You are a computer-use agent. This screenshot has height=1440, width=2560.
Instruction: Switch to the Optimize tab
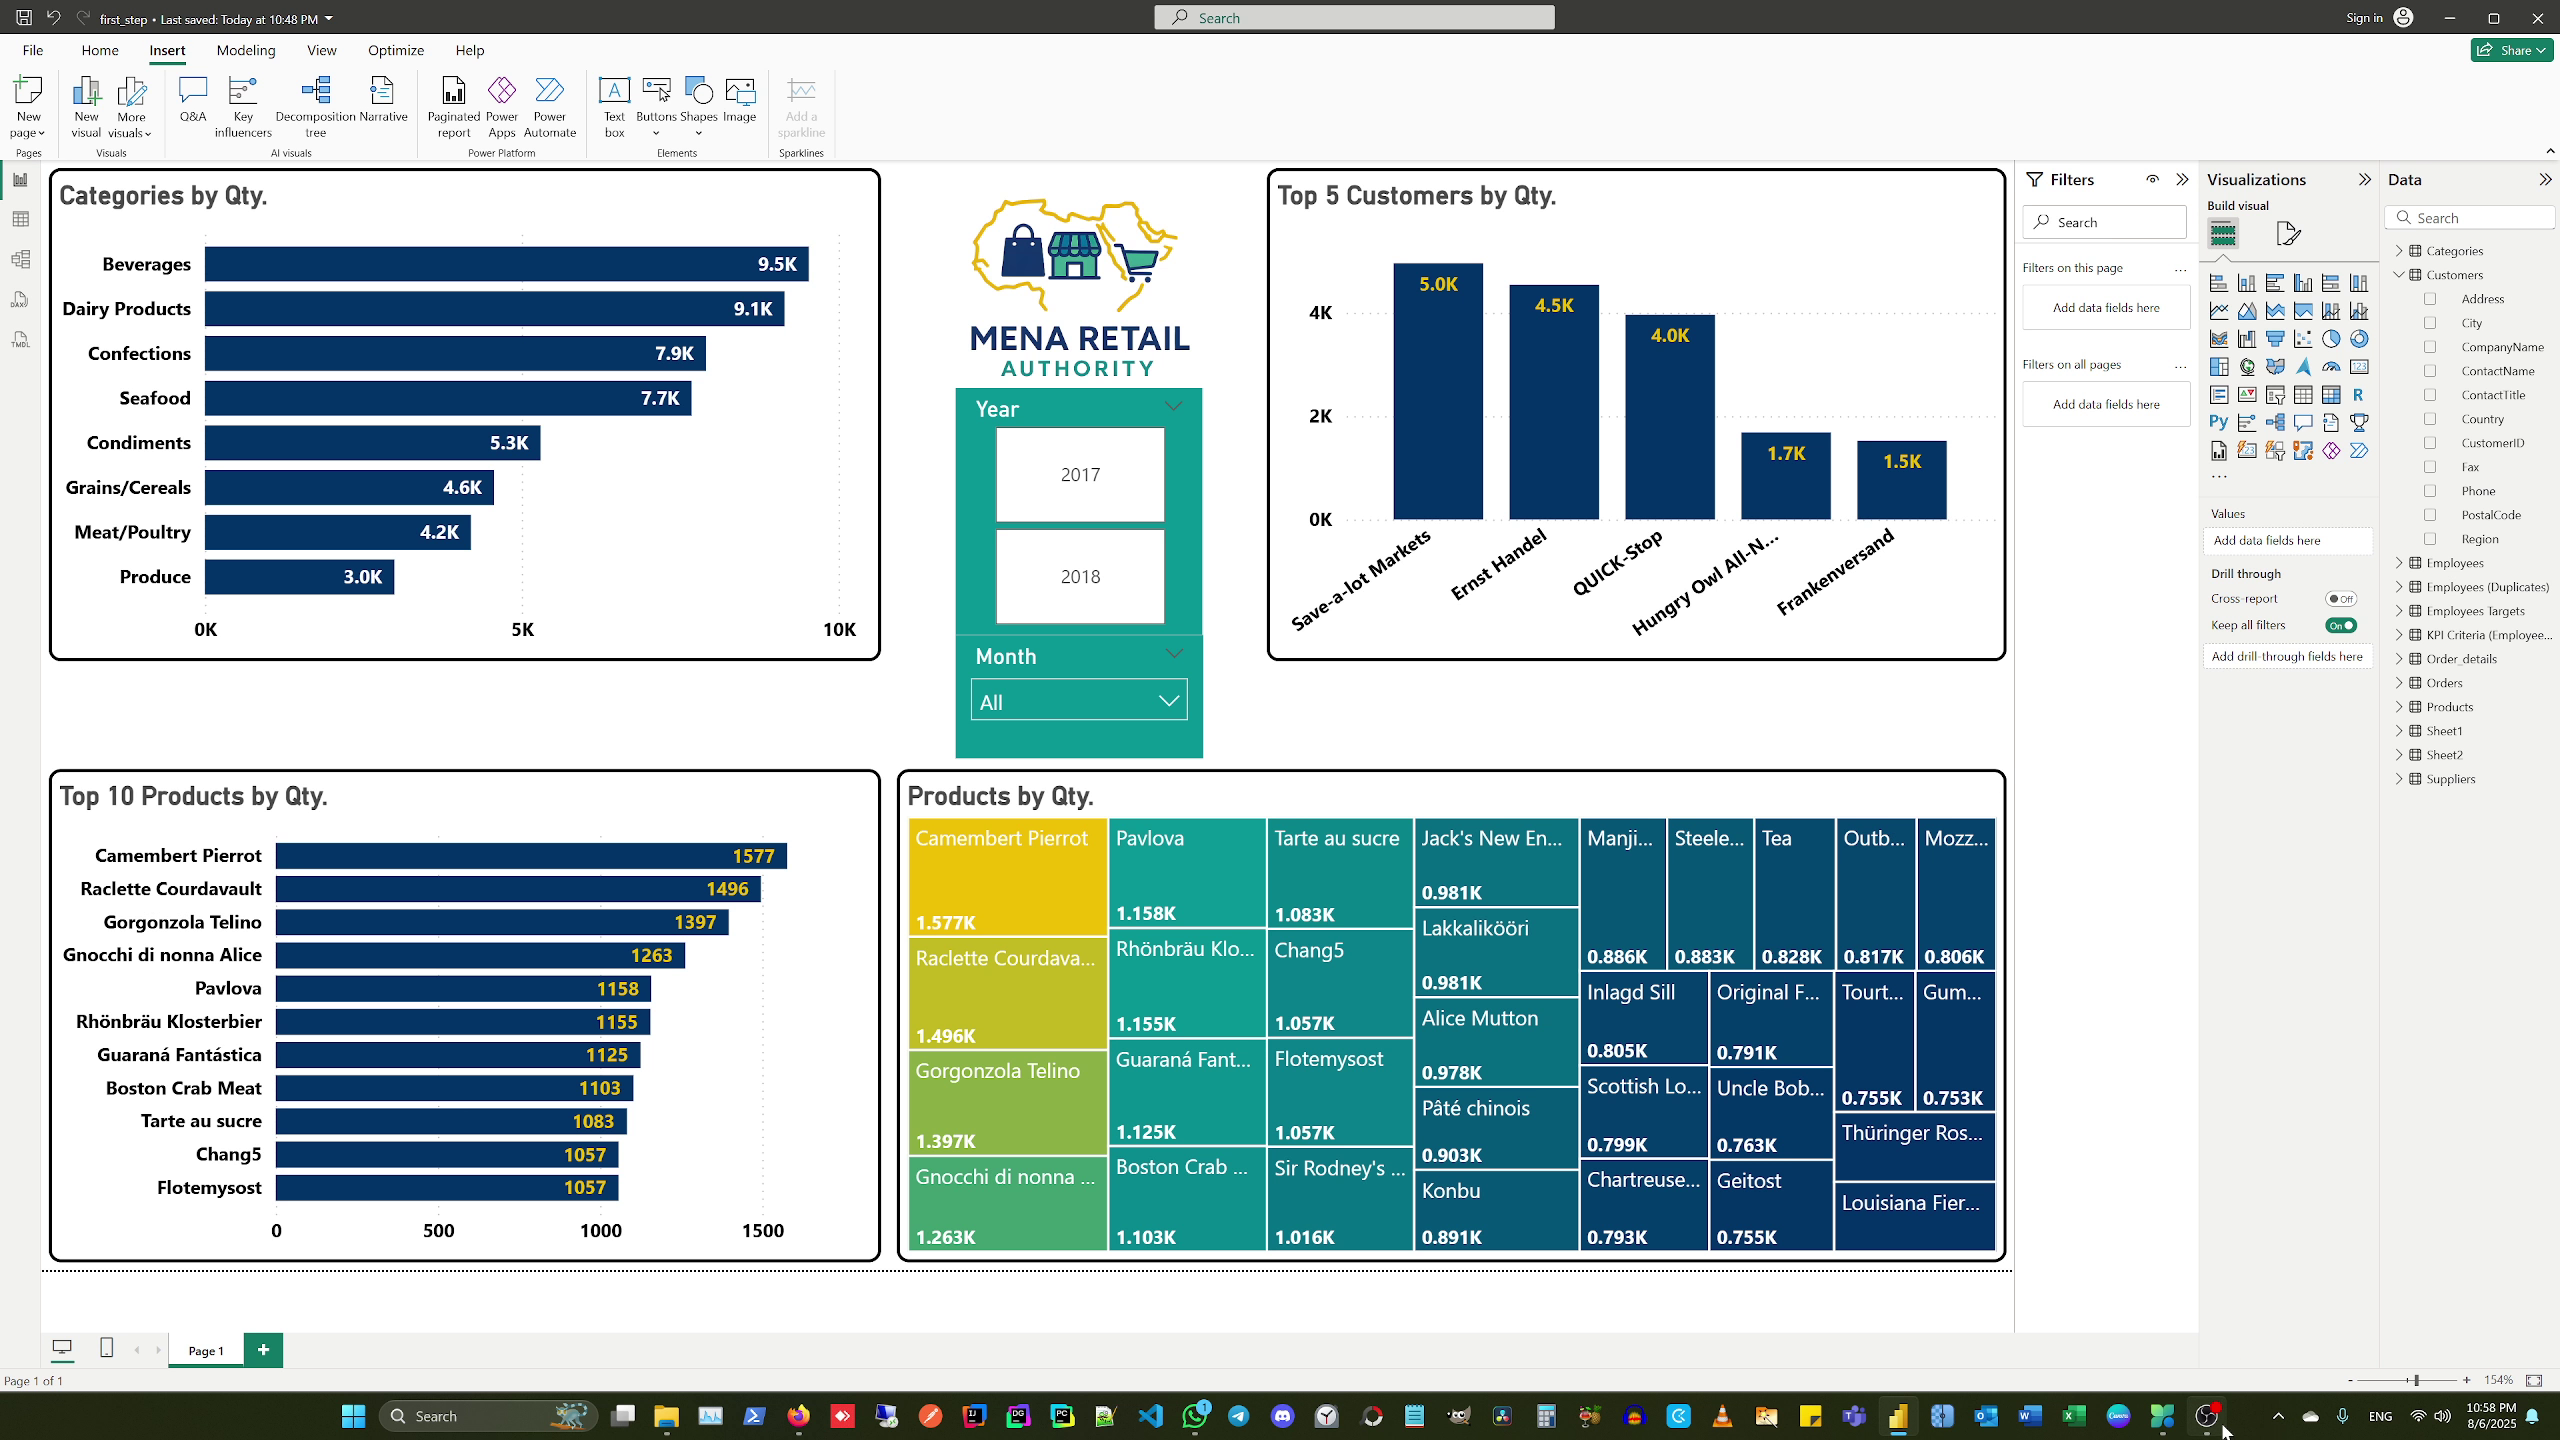coord(396,50)
